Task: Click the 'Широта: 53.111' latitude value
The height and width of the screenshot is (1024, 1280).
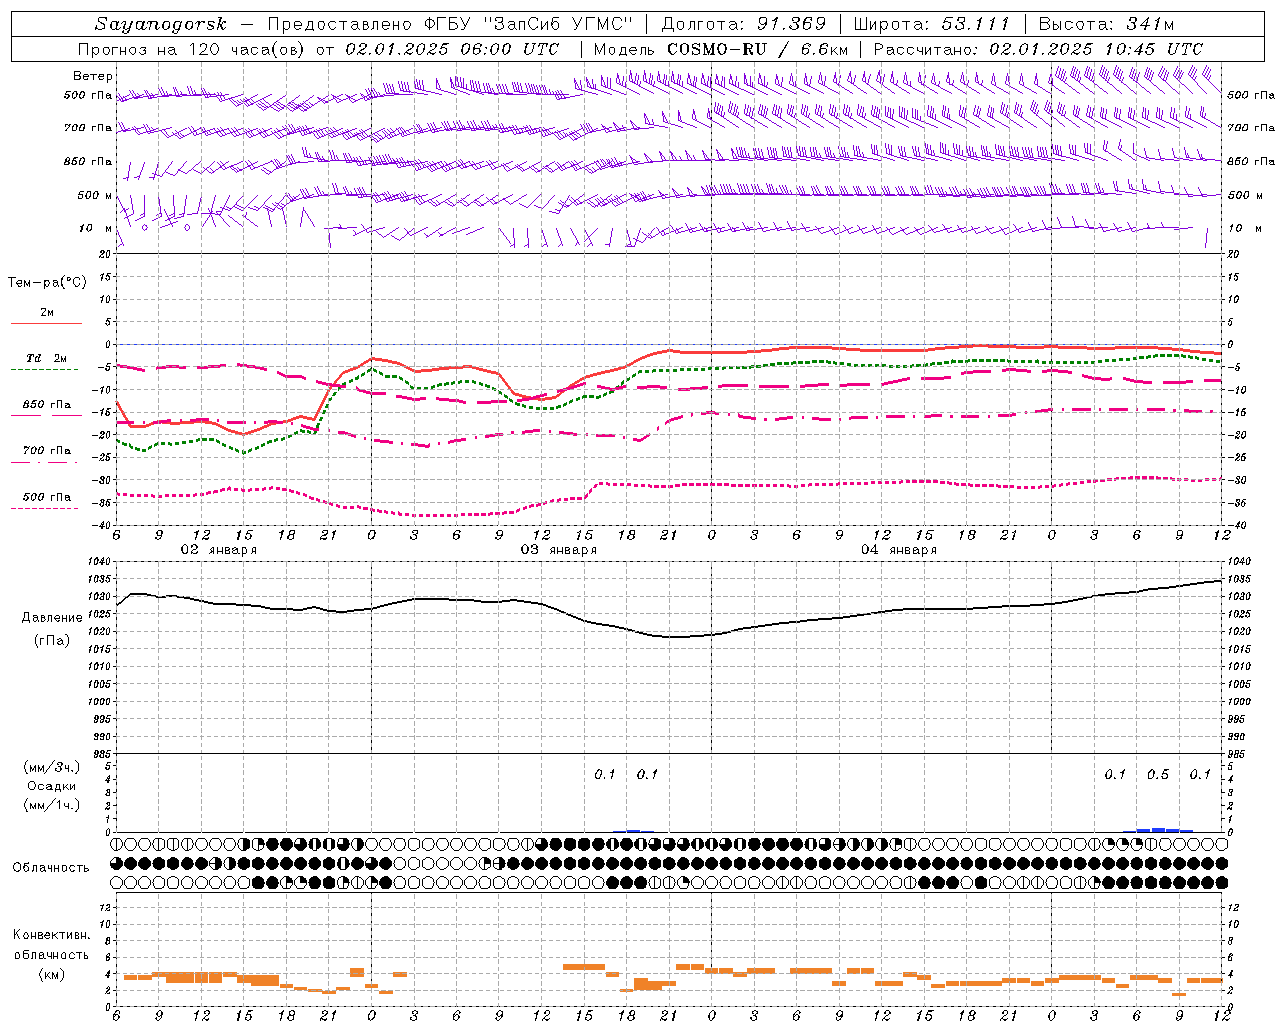Action: click(932, 24)
